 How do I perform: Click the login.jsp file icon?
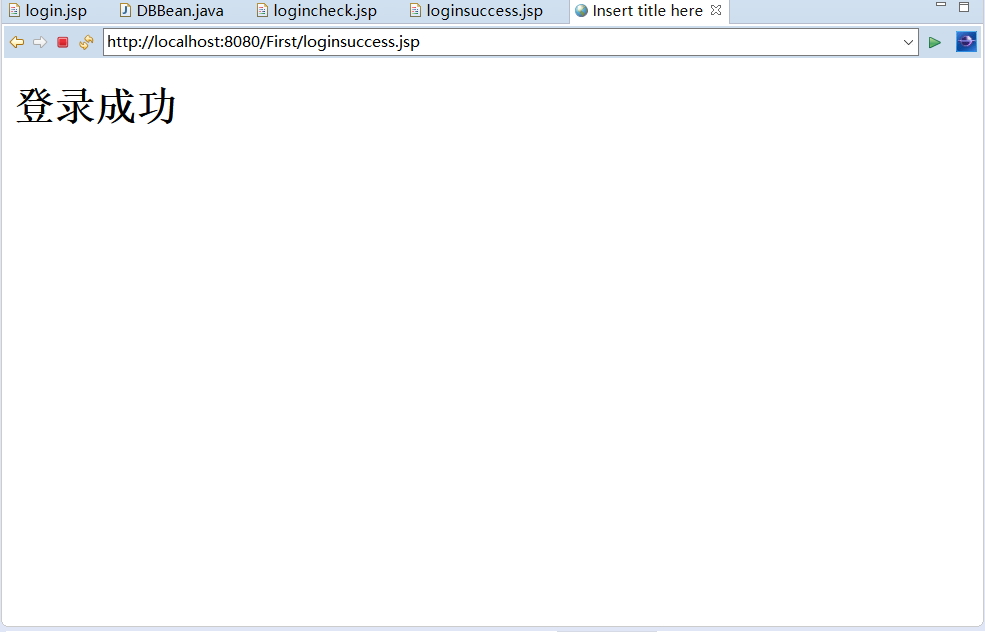14,11
